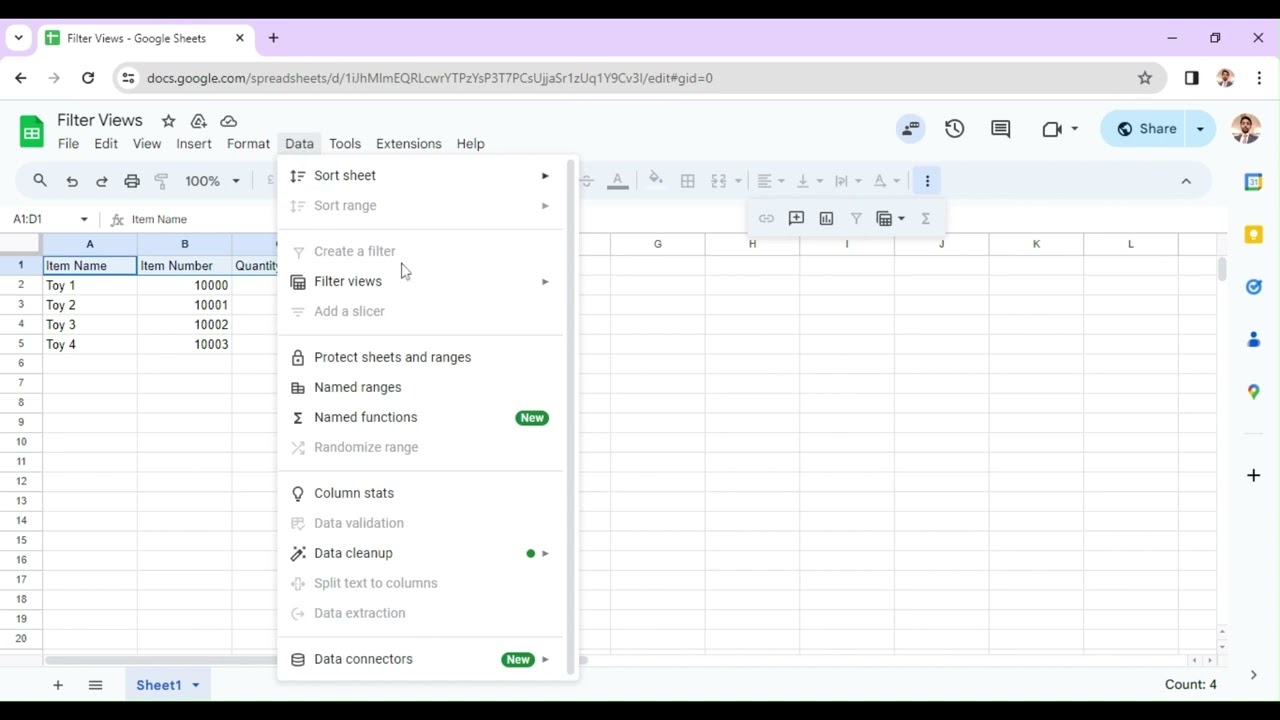Click the horizontal align icon

tap(764, 181)
